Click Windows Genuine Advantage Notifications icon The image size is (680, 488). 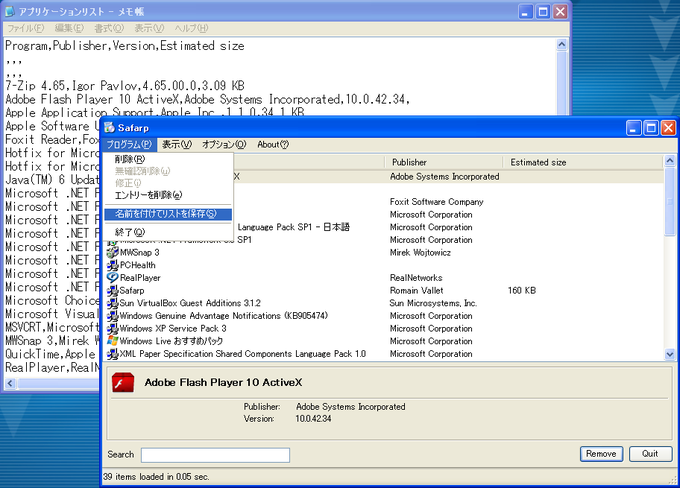click(113, 316)
